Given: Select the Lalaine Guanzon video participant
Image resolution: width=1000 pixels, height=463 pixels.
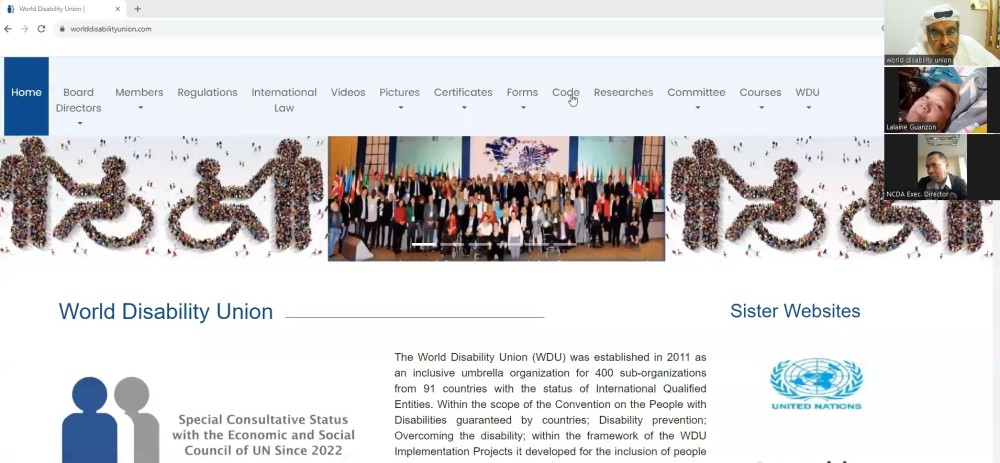Looking at the screenshot, I should point(941,100).
